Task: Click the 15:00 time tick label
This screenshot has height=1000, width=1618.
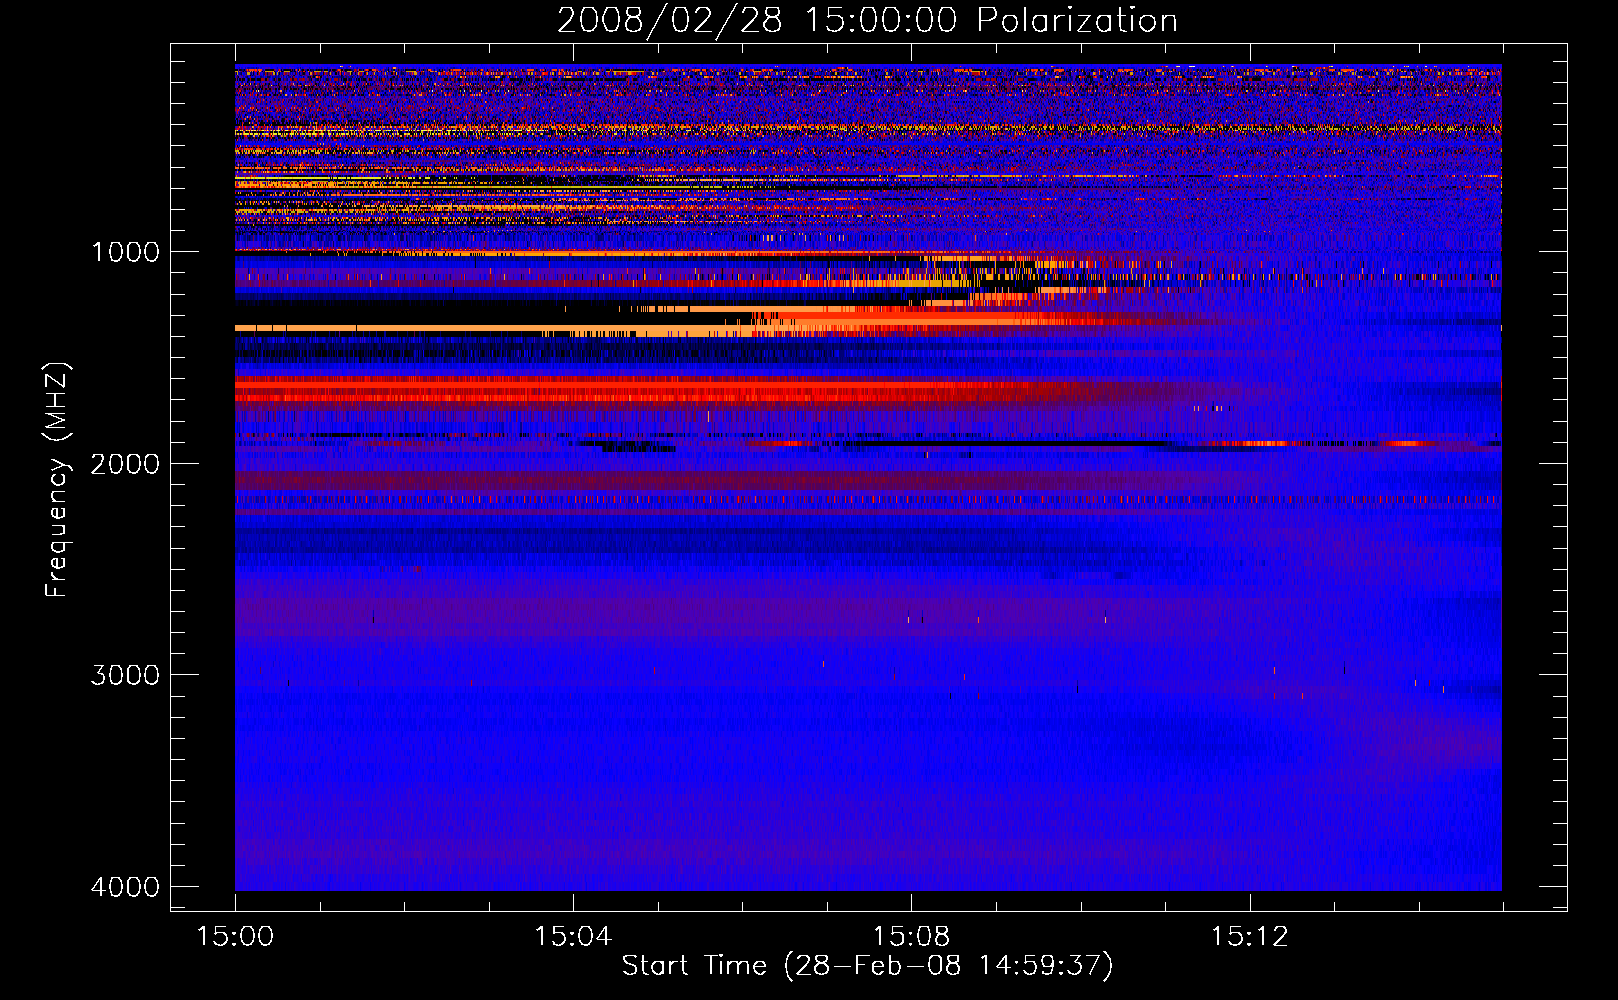Action: pyautogui.click(x=235, y=937)
